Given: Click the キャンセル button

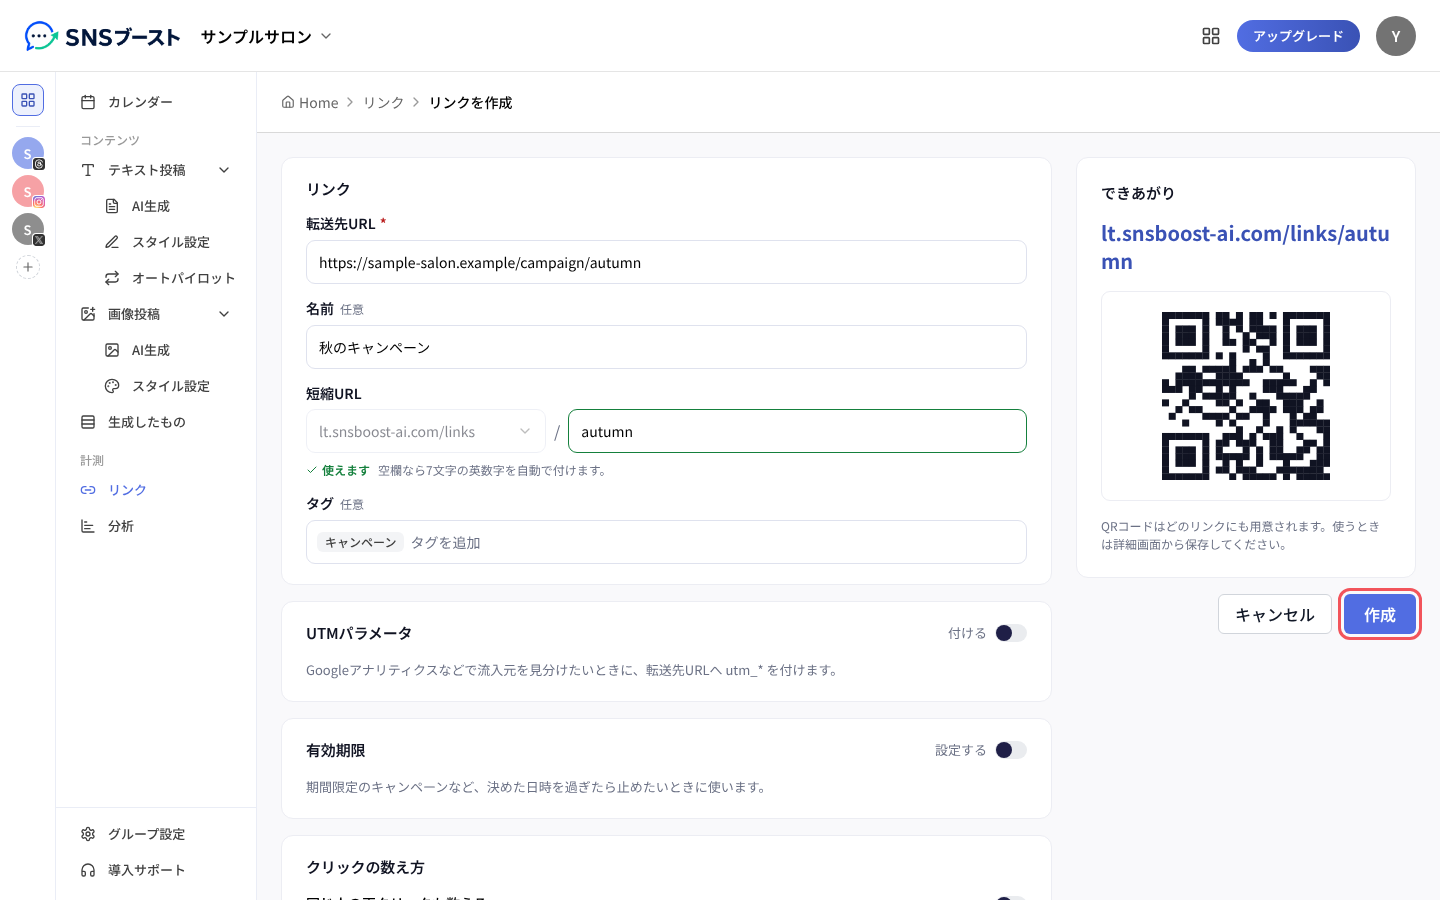Looking at the screenshot, I should click(x=1275, y=614).
